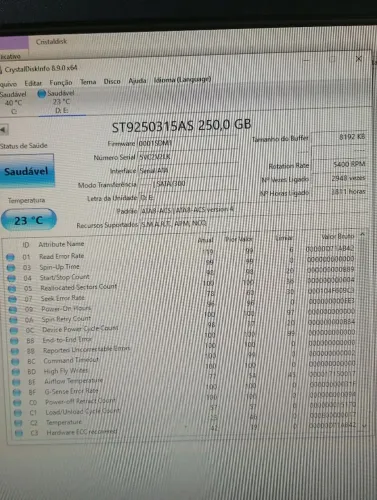Image resolution: width=377 pixels, height=500 pixels.
Task: Click status icon for Device Power Cycle Count
Action: pos(14,330)
